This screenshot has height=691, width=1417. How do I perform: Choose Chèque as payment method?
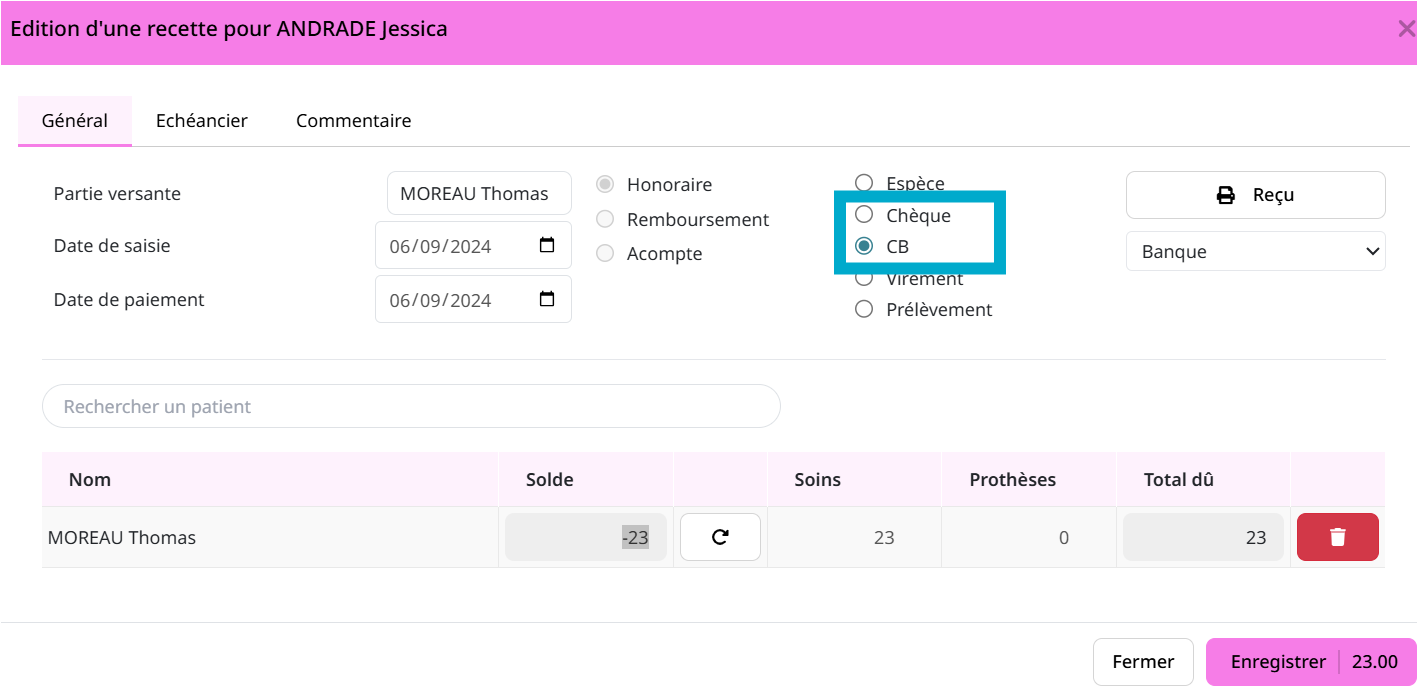click(x=864, y=215)
